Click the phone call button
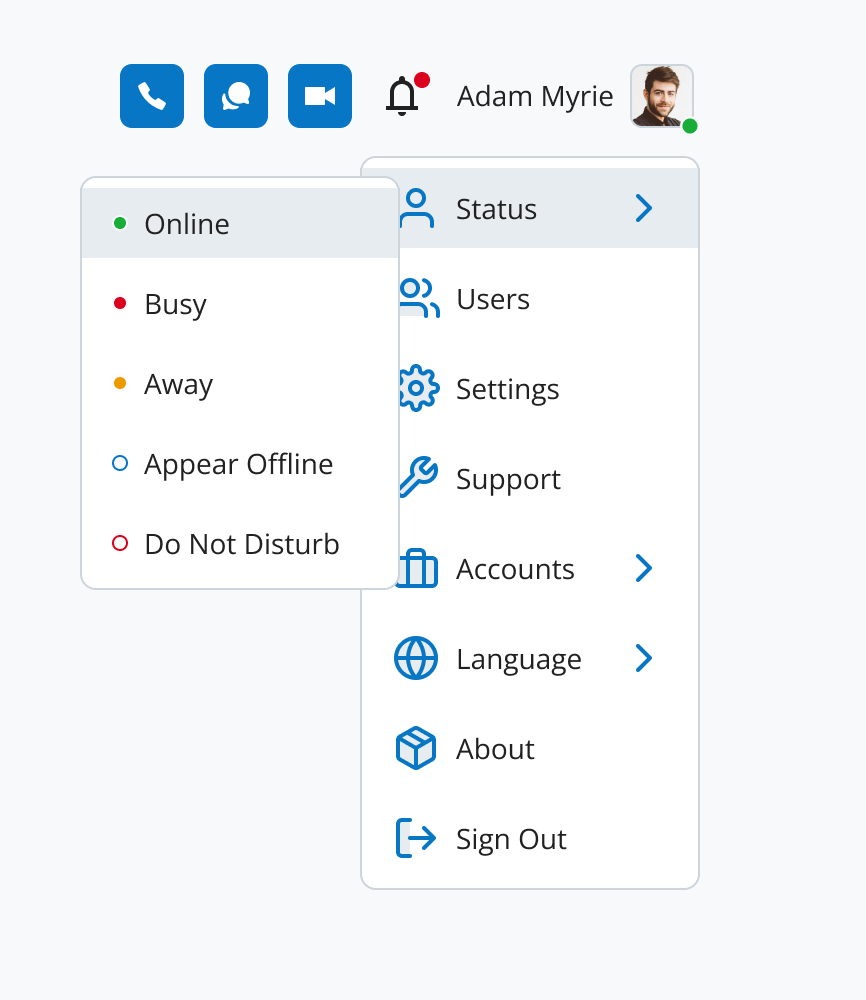The height and width of the screenshot is (1000, 866). coord(152,96)
